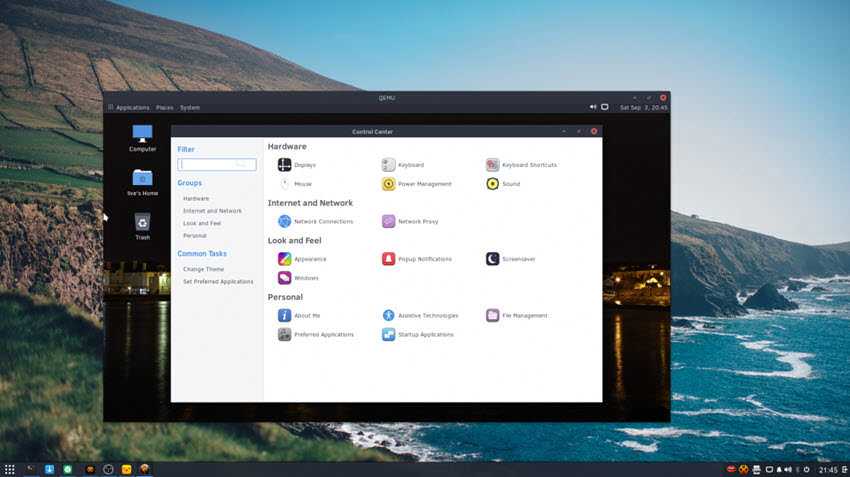Jump to the Personal group in sidebar
The image size is (850, 477).
pyautogui.click(x=195, y=236)
